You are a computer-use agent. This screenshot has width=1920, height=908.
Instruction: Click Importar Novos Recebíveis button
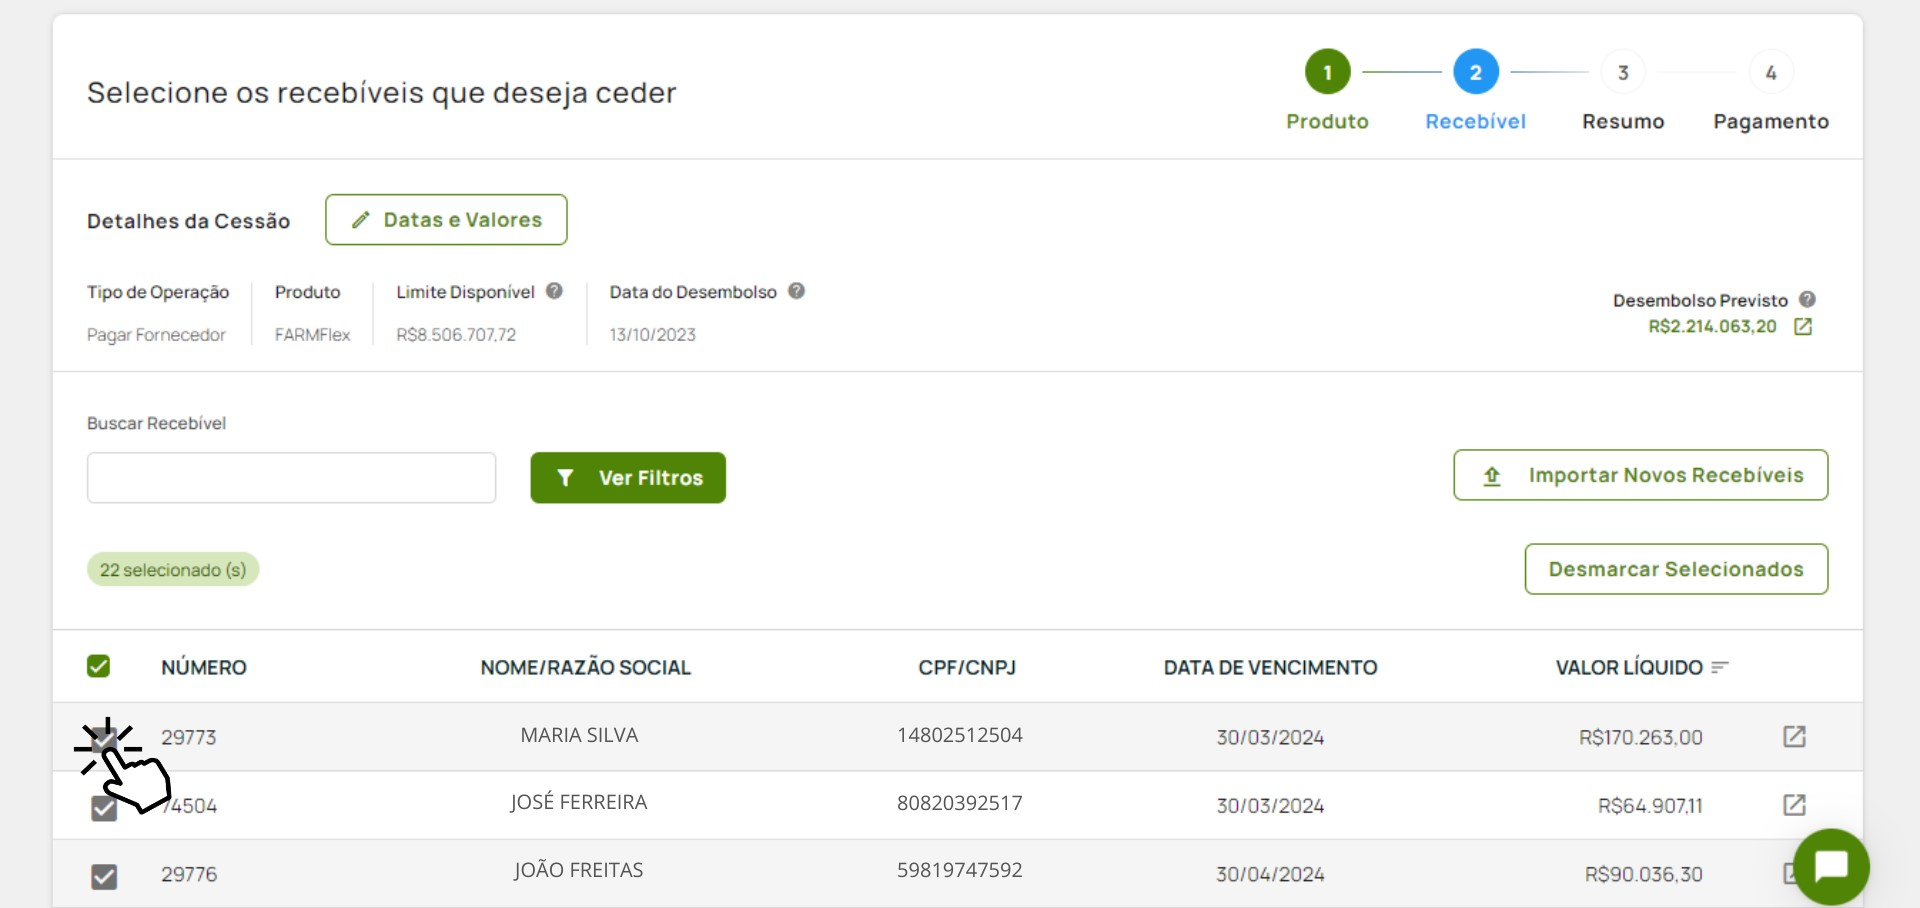coord(1640,475)
